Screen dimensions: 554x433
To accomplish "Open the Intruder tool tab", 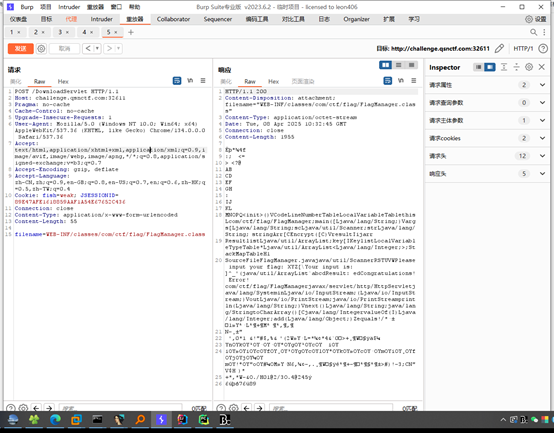I will [x=101, y=19].
